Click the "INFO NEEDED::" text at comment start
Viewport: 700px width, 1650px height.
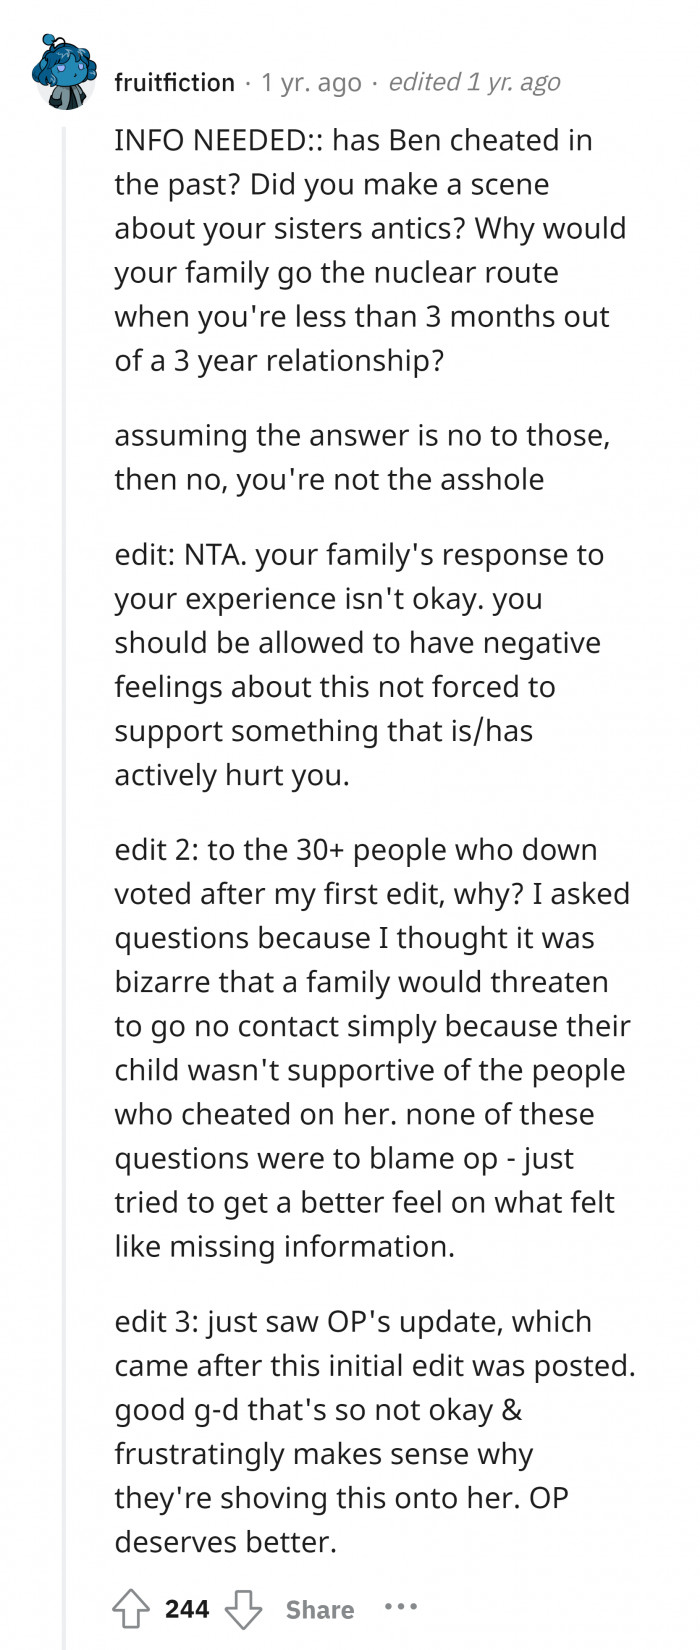click(x=218, y=140)
